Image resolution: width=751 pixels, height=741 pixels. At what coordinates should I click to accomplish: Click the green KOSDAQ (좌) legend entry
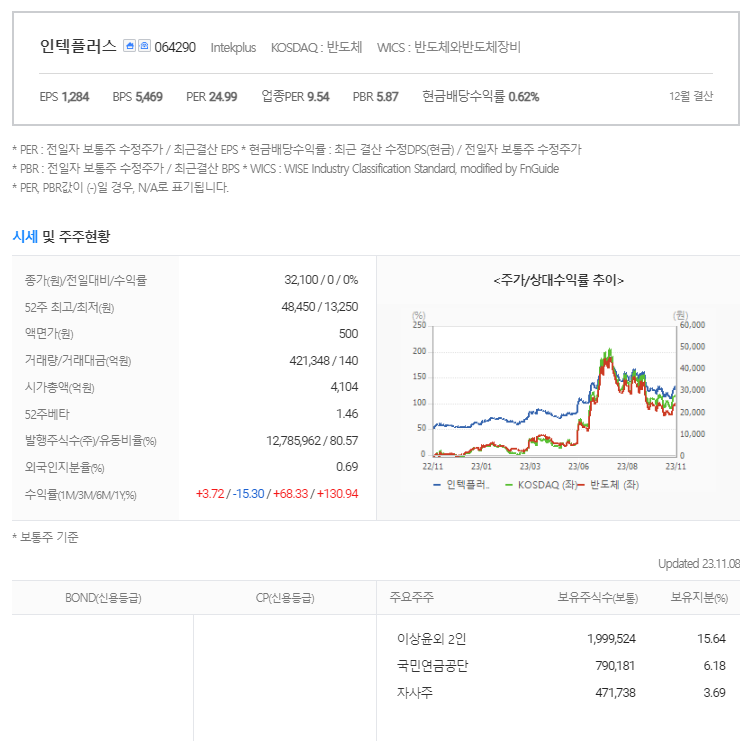[541, 485]
